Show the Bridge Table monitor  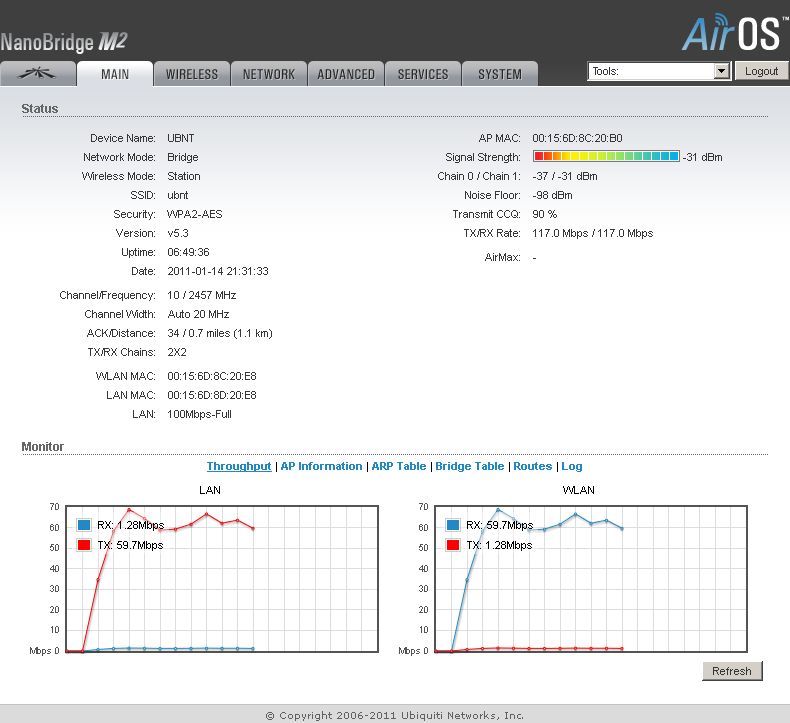[x=469, y=466]
